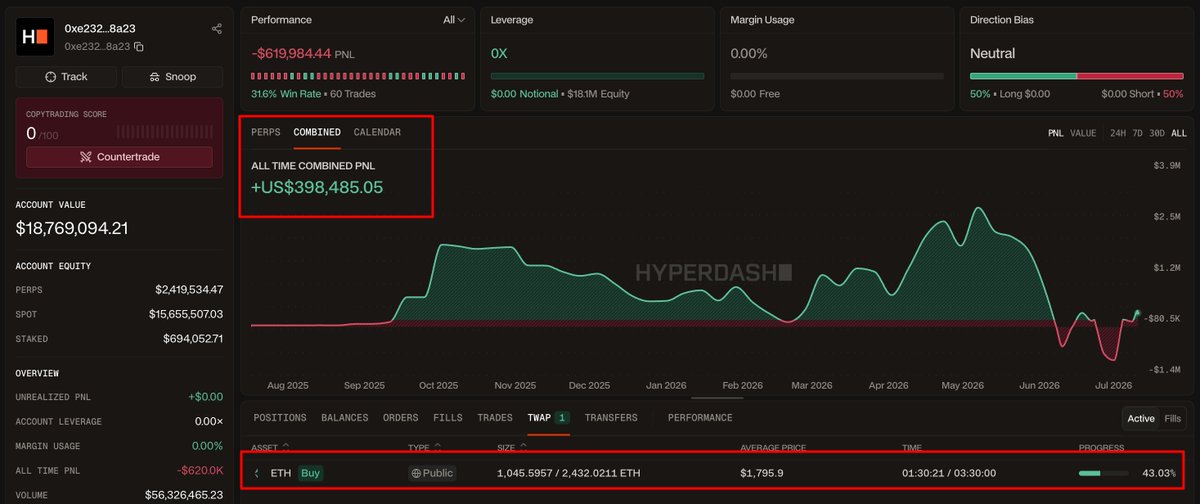Click the PERPS equity value $2,419,534.47
This screenshot has height=504, width=1200.
coord(189,289)
